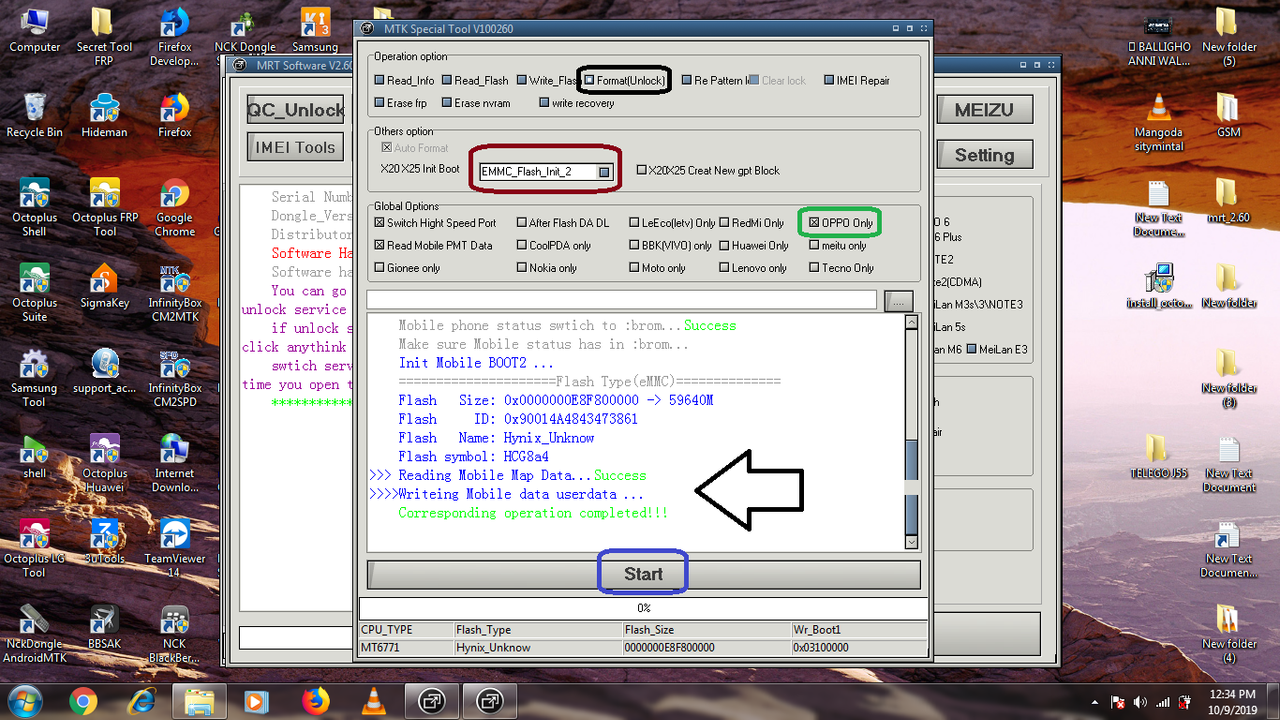Click the Windows Start orb
Image resolution: width=1280 pixels, height=720 pixels.
(23, 700)
